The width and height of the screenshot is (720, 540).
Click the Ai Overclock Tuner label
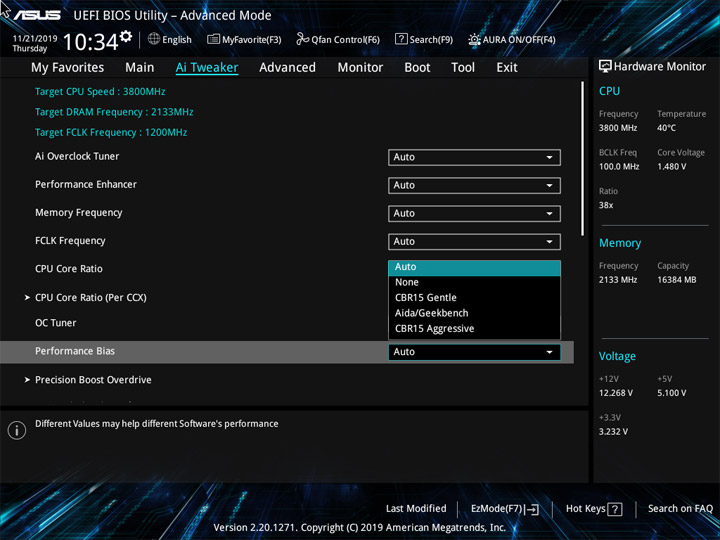click(77, 157)
